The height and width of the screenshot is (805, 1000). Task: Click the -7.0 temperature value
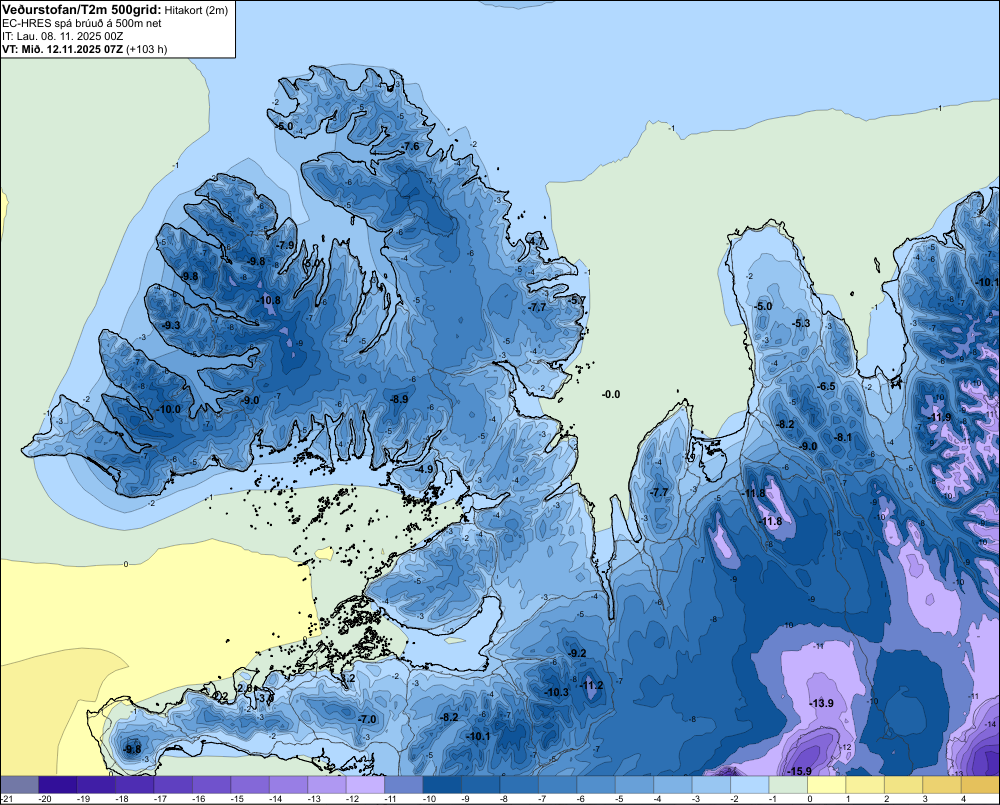click(x=367, y=719)
